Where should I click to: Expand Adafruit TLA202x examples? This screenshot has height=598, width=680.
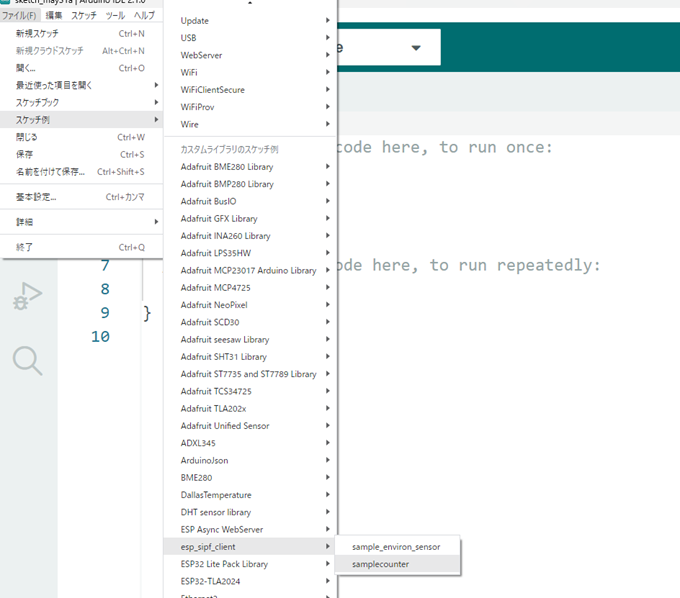tap(250, 408)
